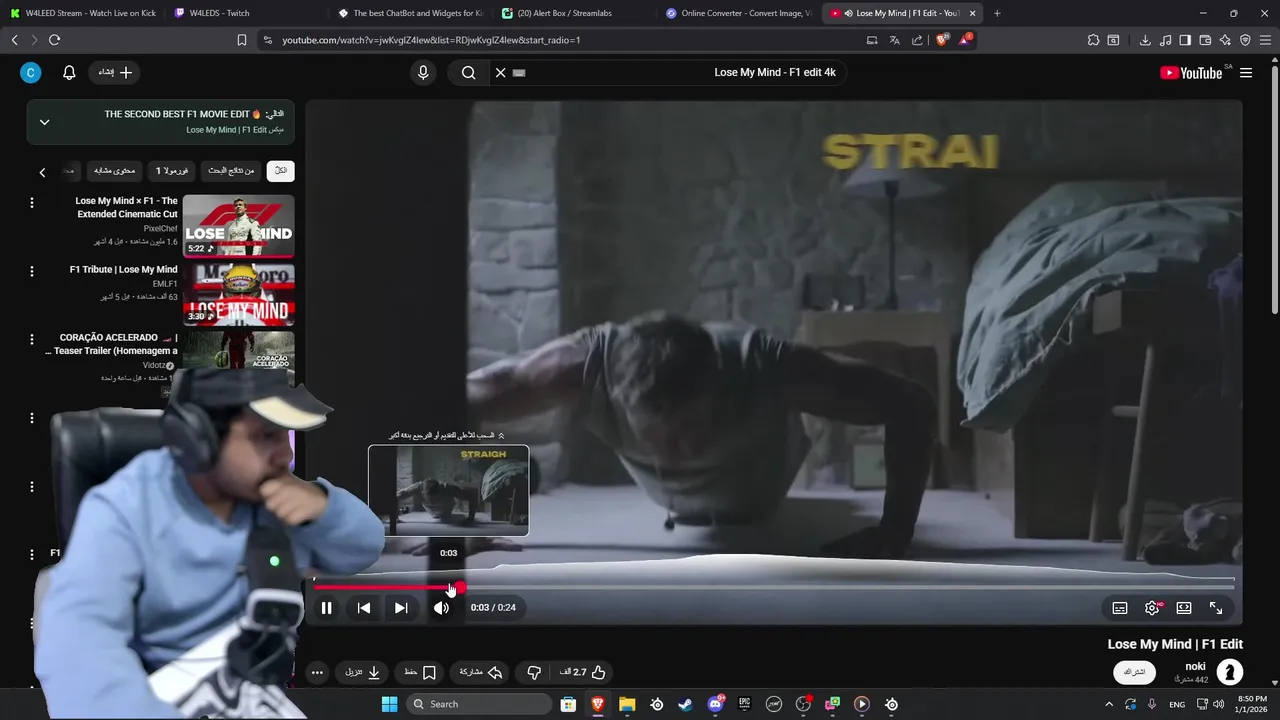
Task: Open Brave Wallet icon
Action: click(1205, 40)
